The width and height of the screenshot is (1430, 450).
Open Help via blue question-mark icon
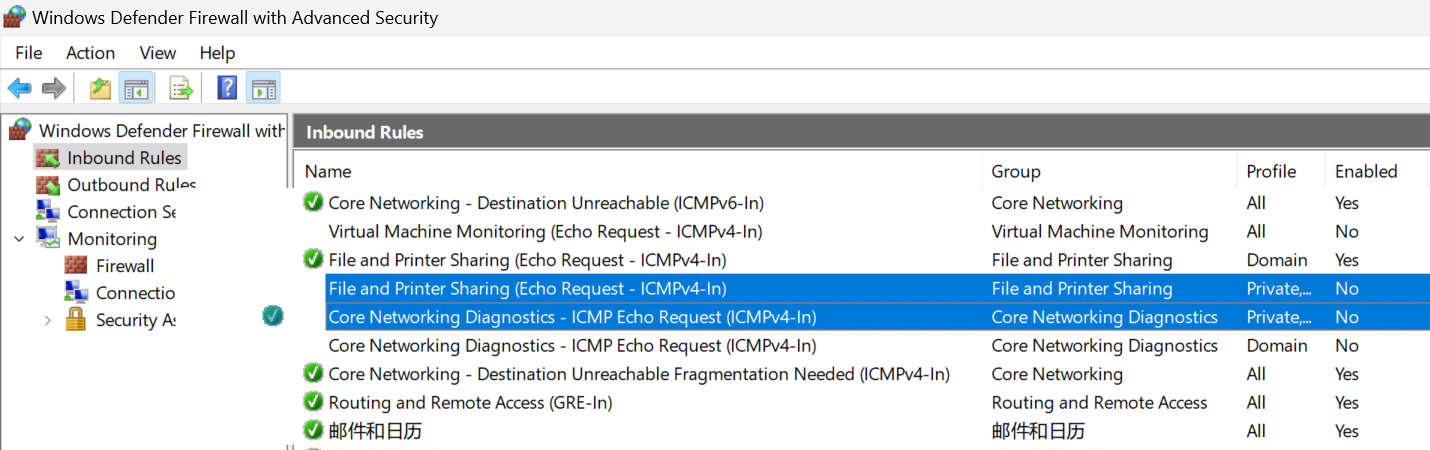click(227, 88)
